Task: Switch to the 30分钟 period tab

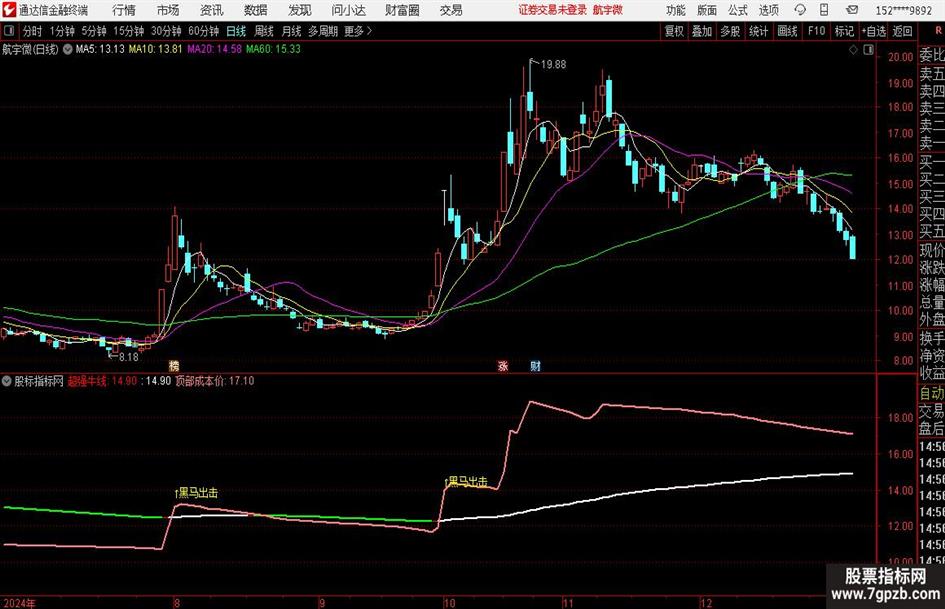Action: [166, 31]
